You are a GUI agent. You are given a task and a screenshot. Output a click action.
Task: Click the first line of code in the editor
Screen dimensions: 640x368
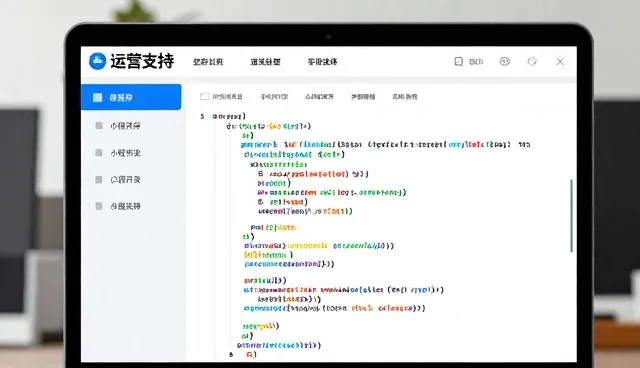point(229,116)
